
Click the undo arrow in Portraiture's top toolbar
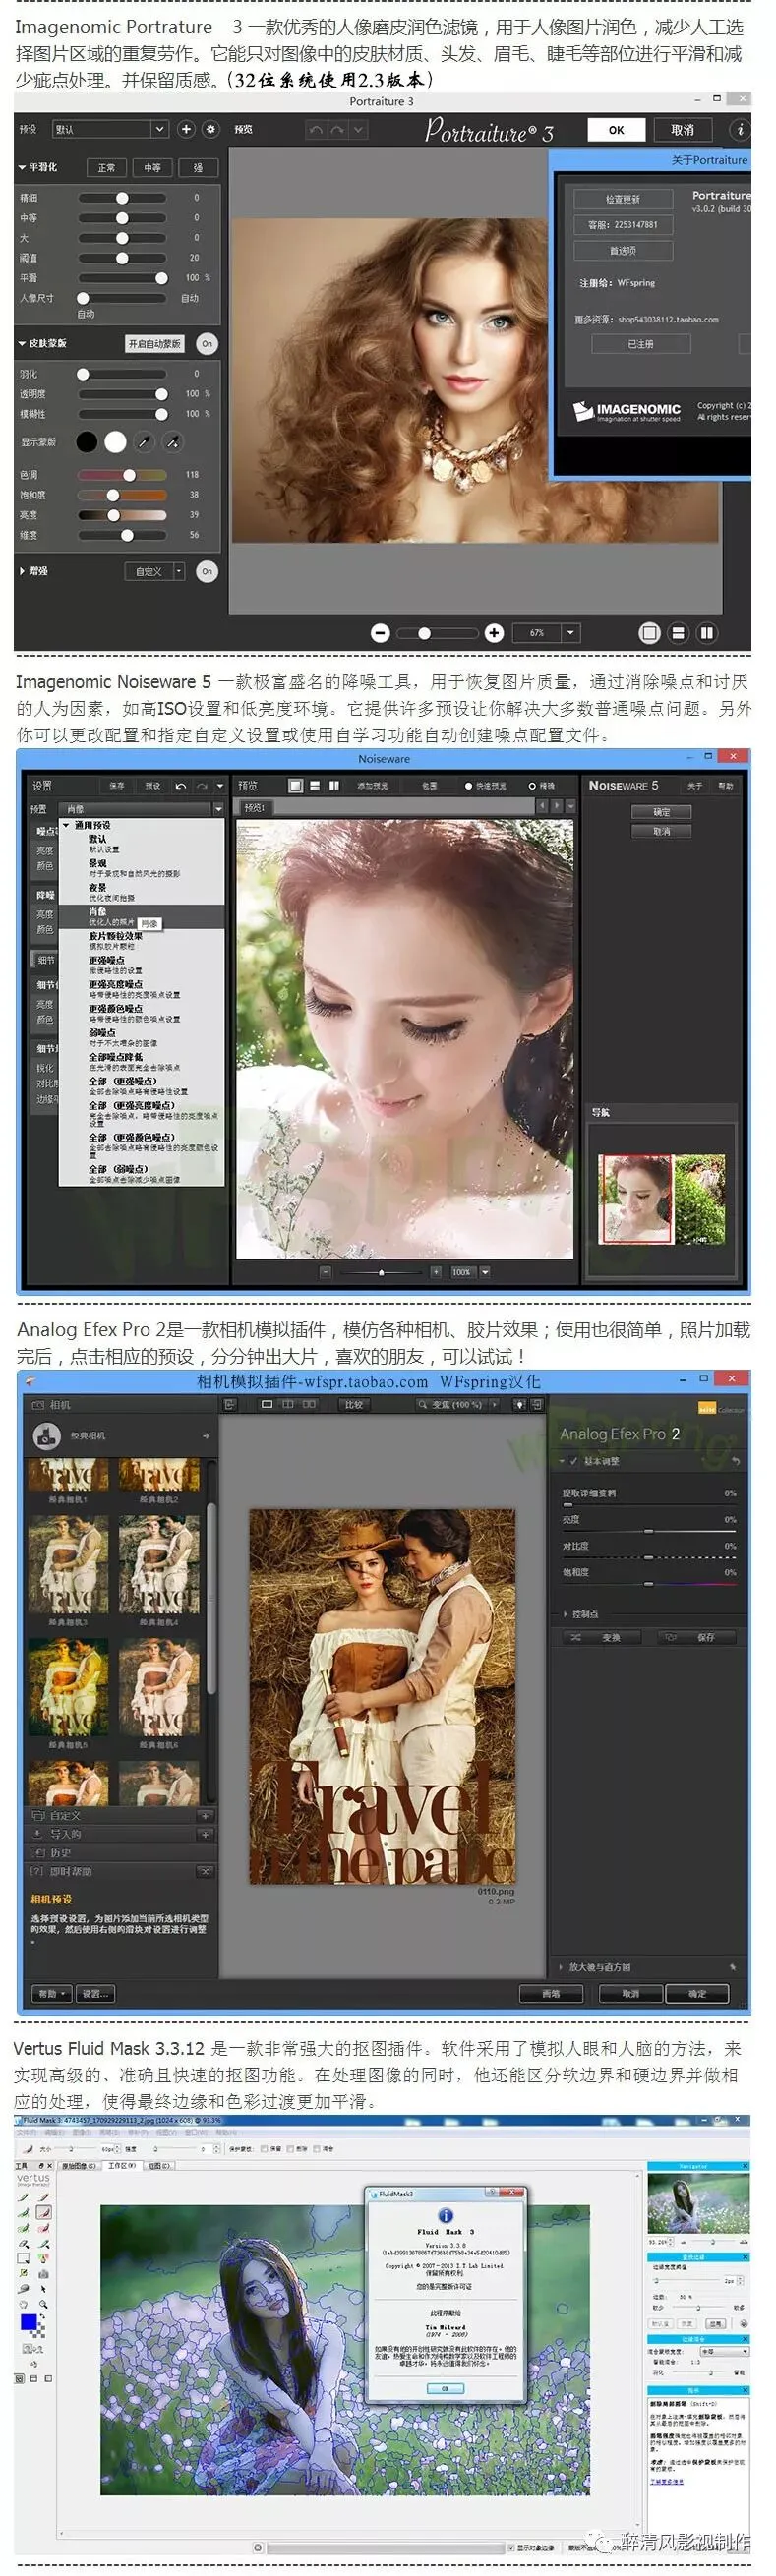coord(316,130)
